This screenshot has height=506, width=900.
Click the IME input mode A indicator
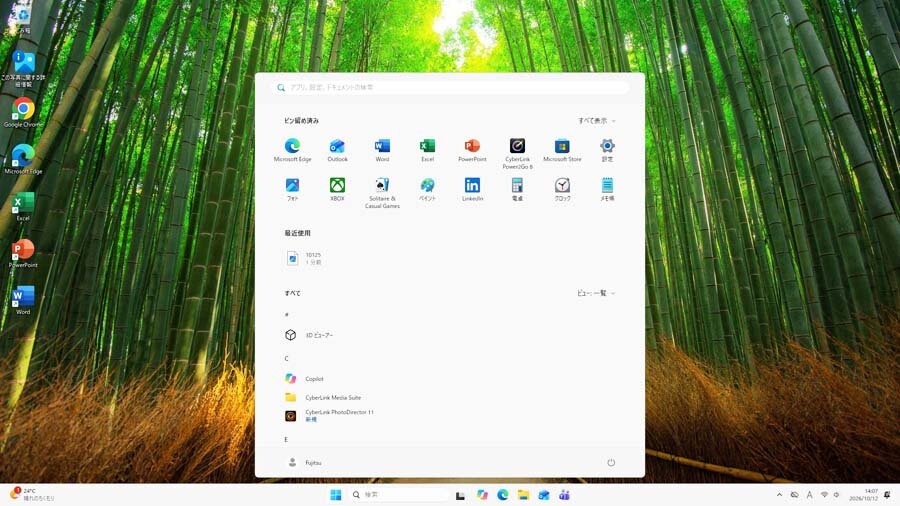809,495
